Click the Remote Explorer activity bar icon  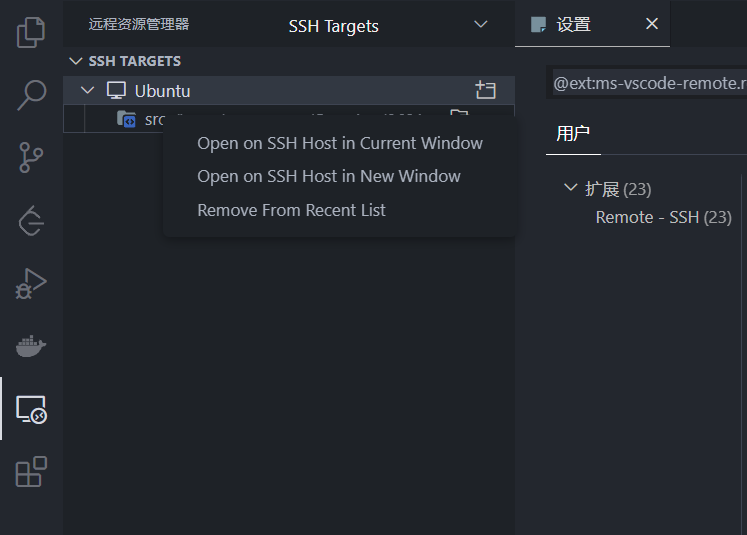[x=32, y=408]
